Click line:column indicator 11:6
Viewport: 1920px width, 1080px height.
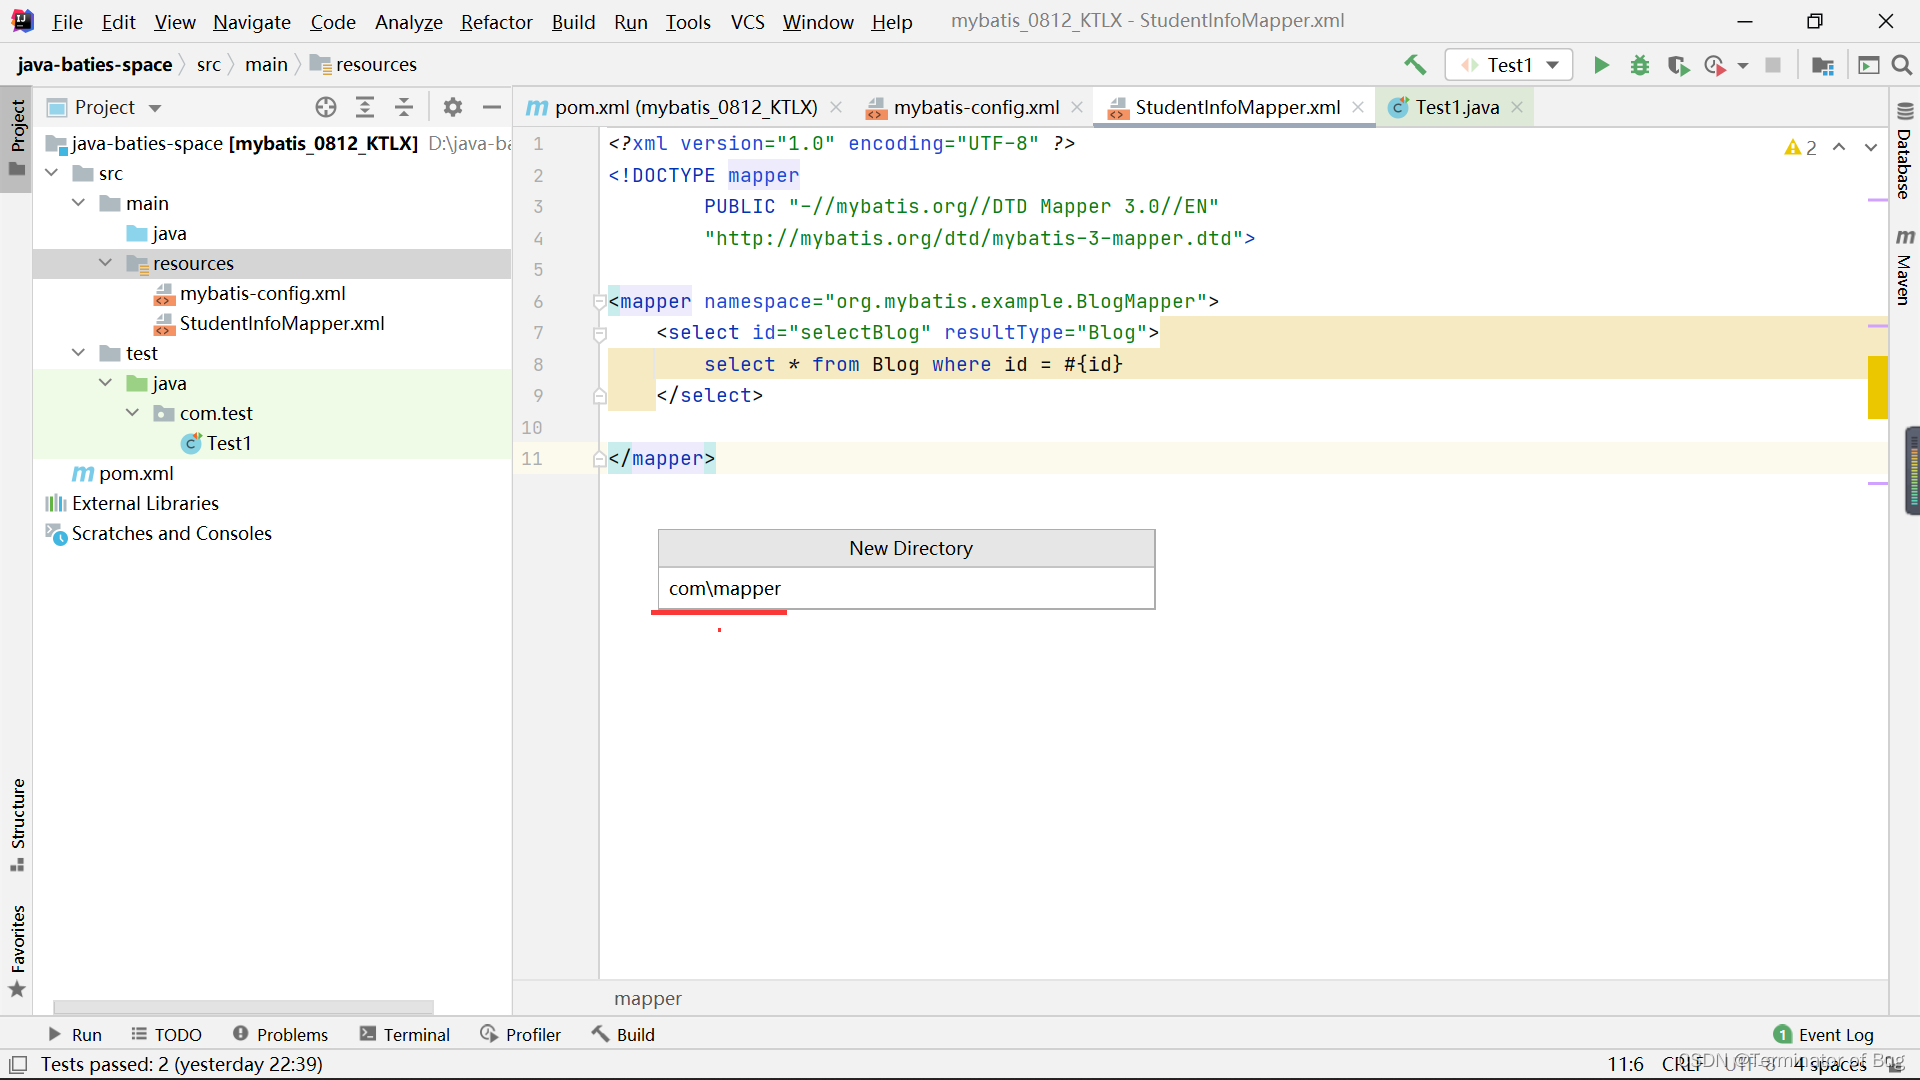[x=1625, y=1064]
